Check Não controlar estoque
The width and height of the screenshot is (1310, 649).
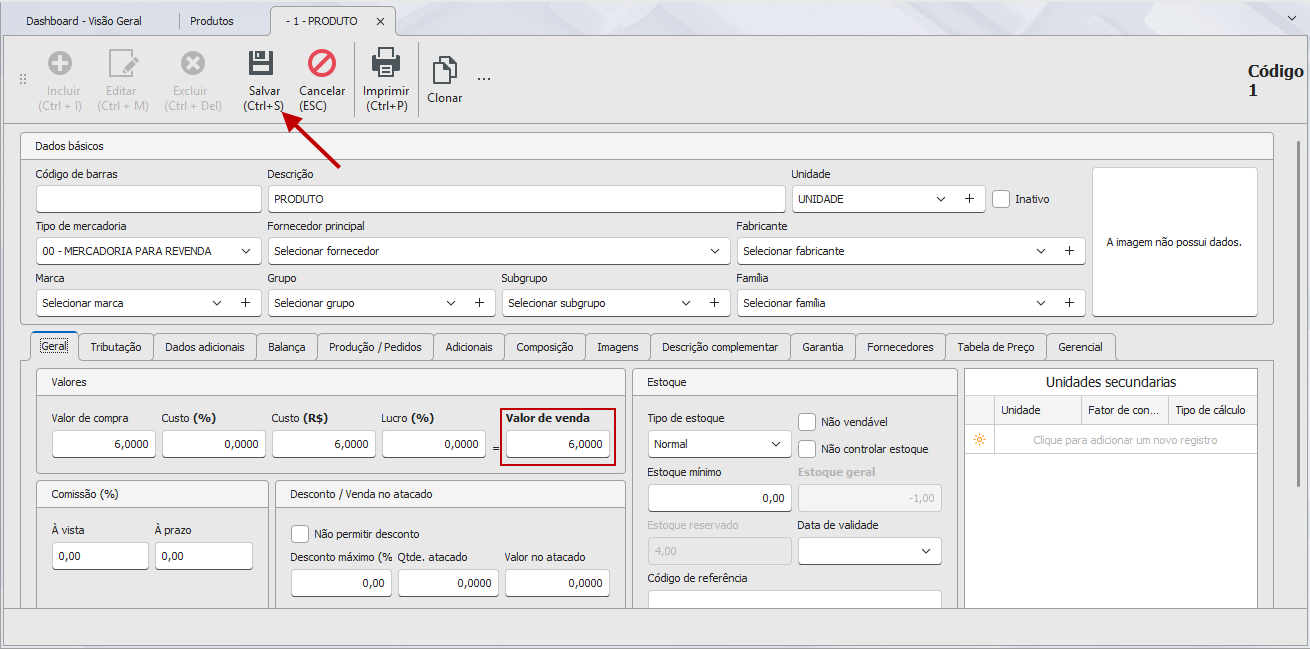pos(807,449)
